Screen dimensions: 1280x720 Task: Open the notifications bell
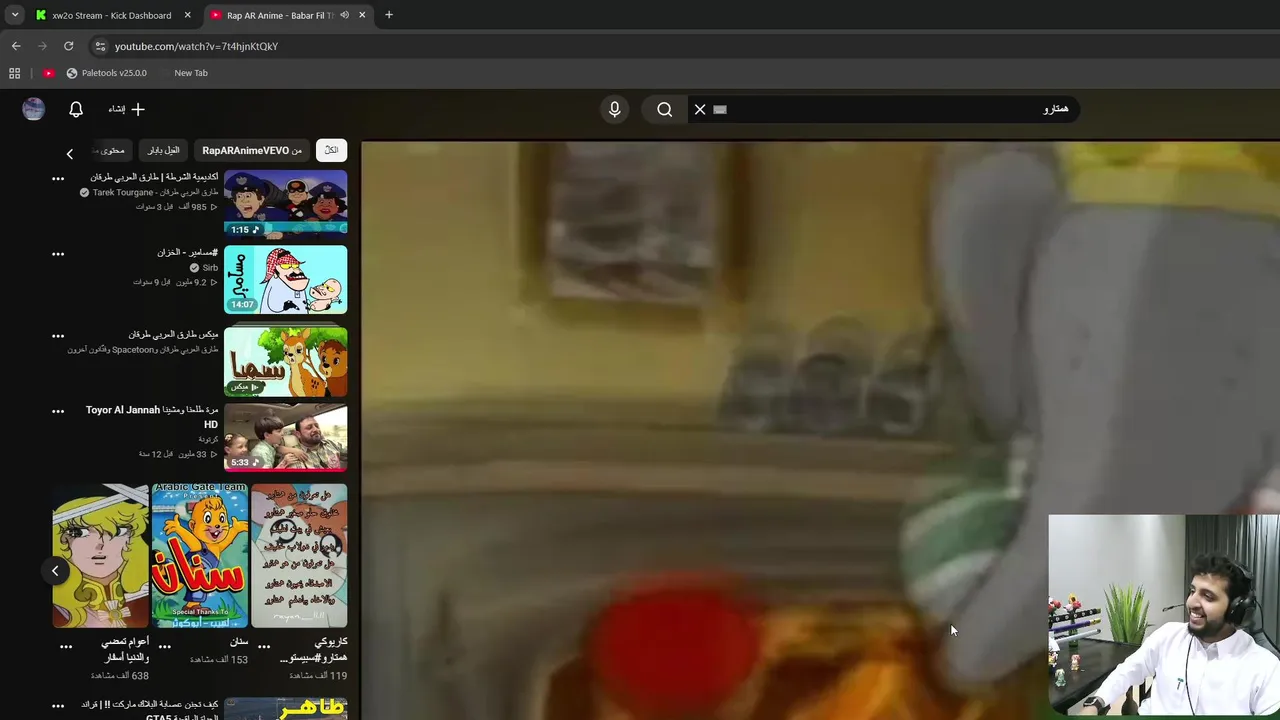[x=76, y=109]
